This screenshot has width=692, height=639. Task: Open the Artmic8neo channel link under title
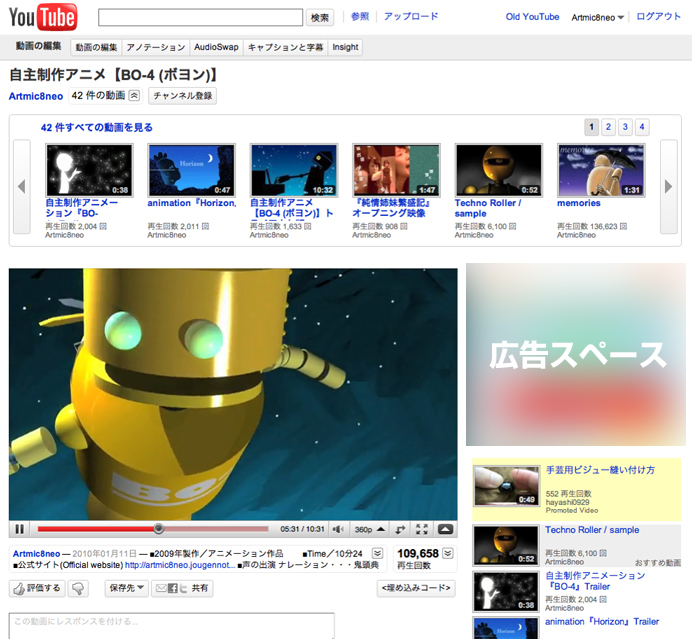tap(36, 96)
